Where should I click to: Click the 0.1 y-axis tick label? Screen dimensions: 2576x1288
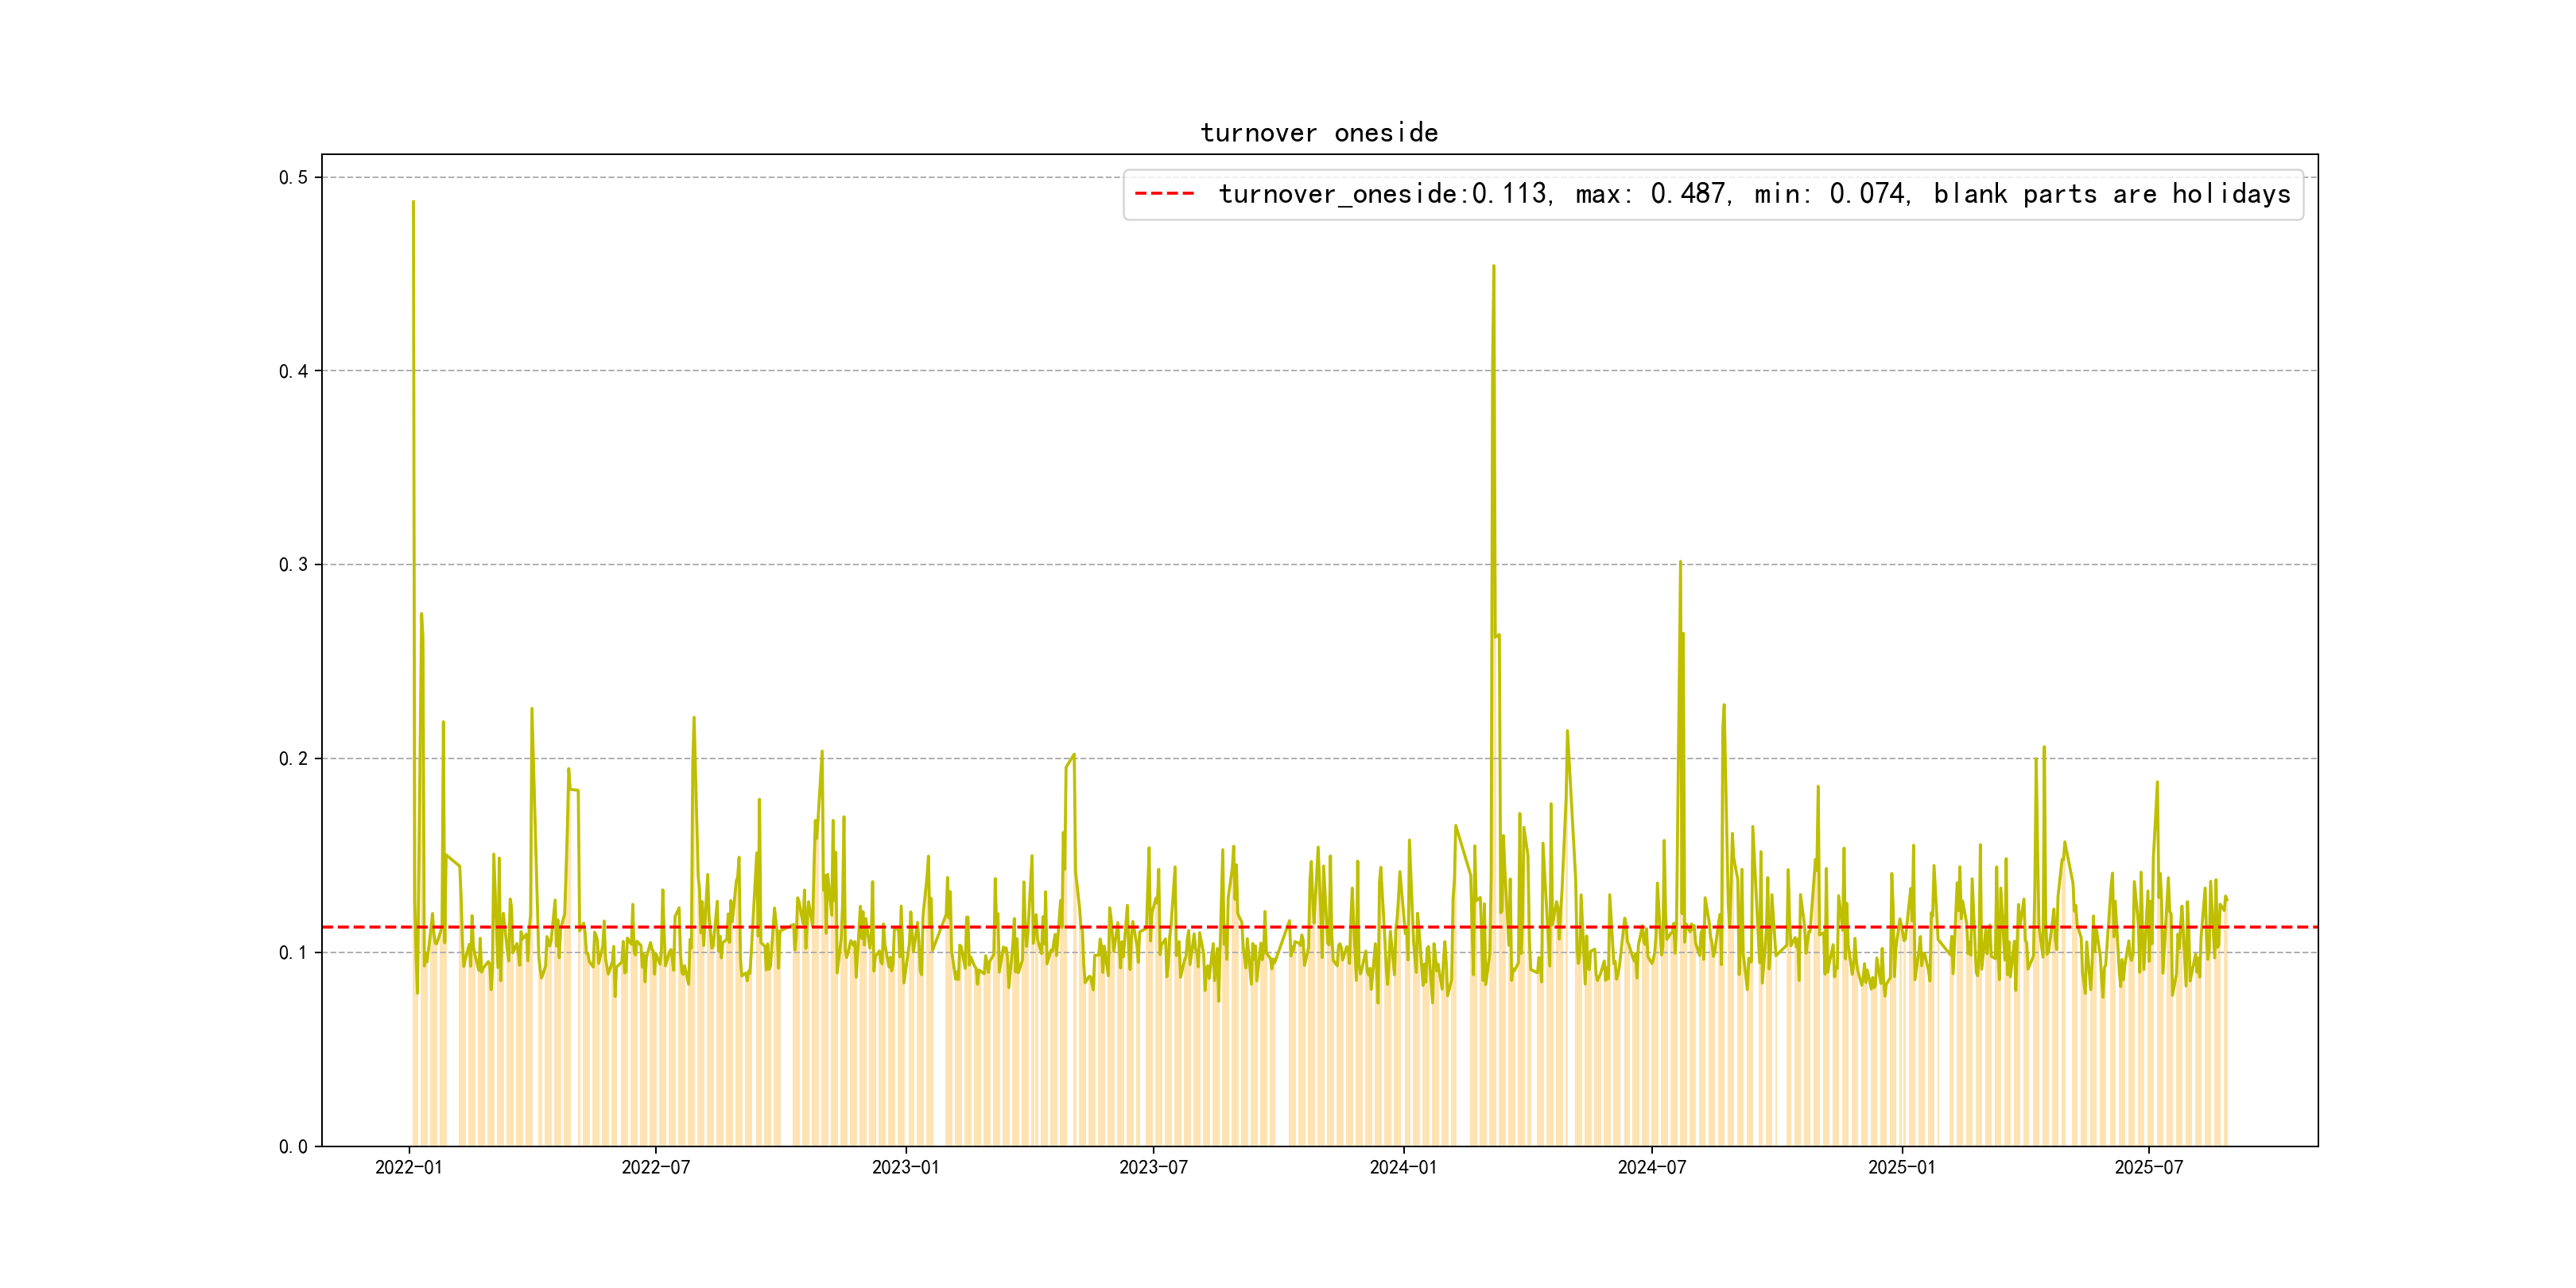pos(293,952)
